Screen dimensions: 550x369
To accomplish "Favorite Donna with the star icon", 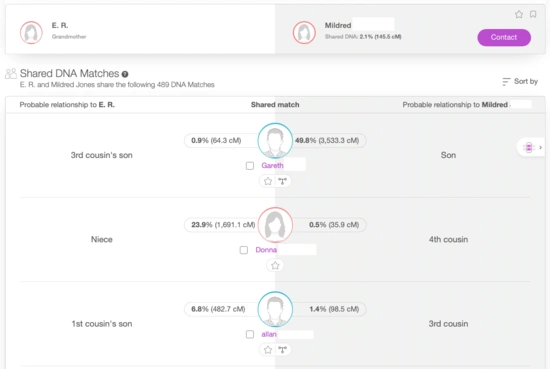I will point(275,266).
